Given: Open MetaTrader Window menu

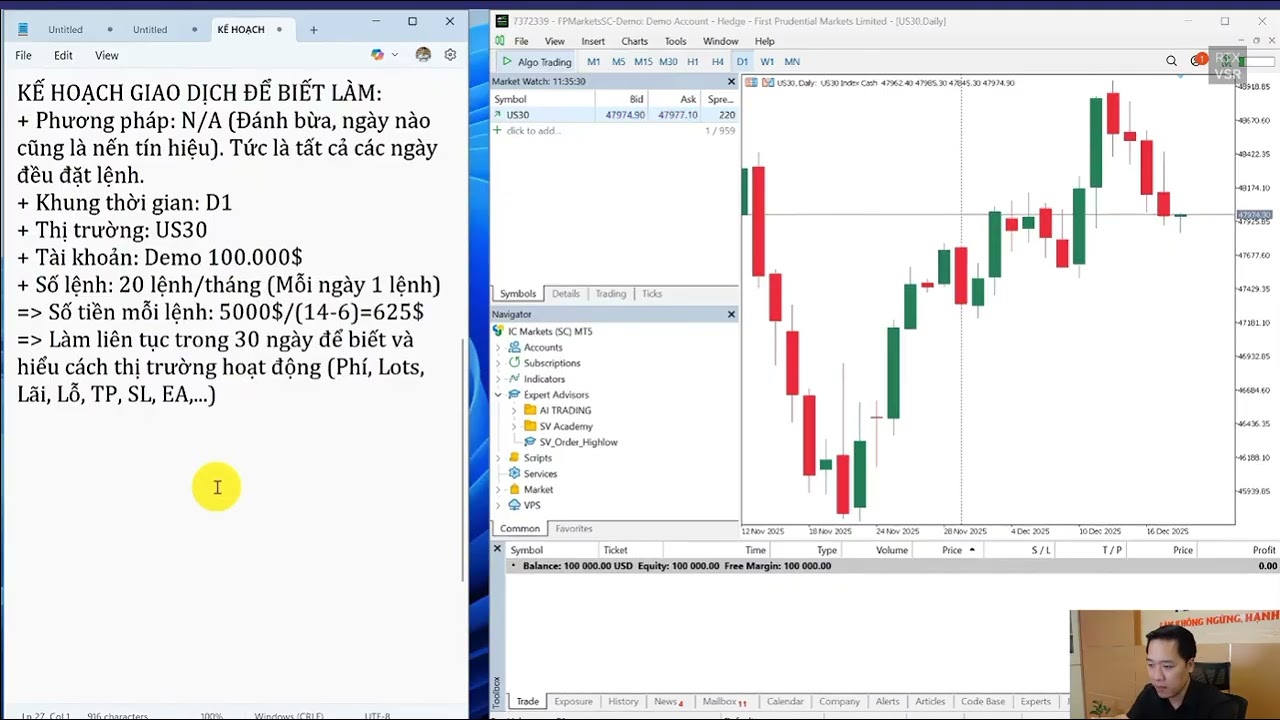Looking at the screenshot, I should click(x=720, y=41).
